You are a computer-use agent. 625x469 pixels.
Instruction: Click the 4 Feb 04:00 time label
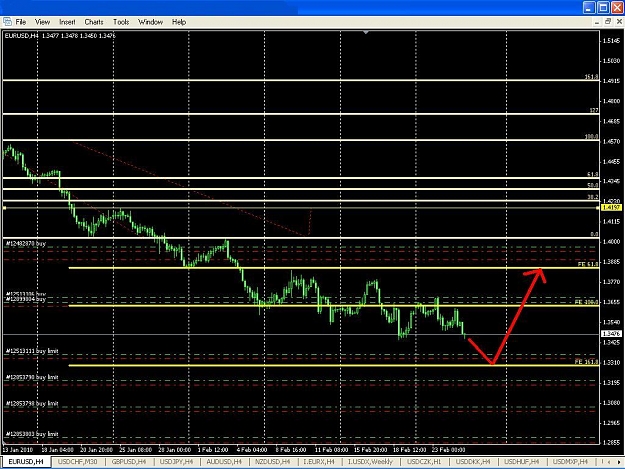(252, 449)
